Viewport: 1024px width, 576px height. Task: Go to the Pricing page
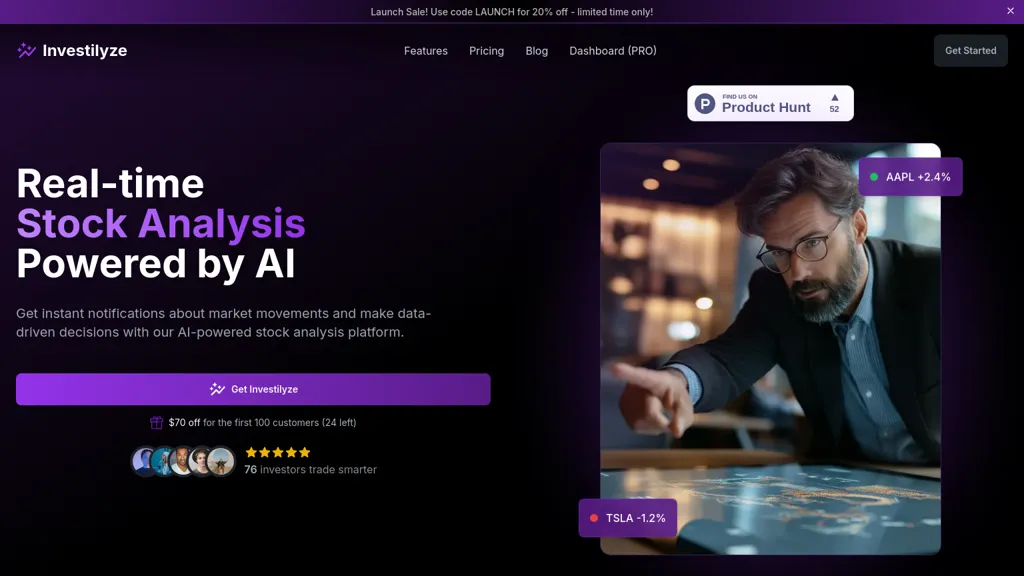487,51
